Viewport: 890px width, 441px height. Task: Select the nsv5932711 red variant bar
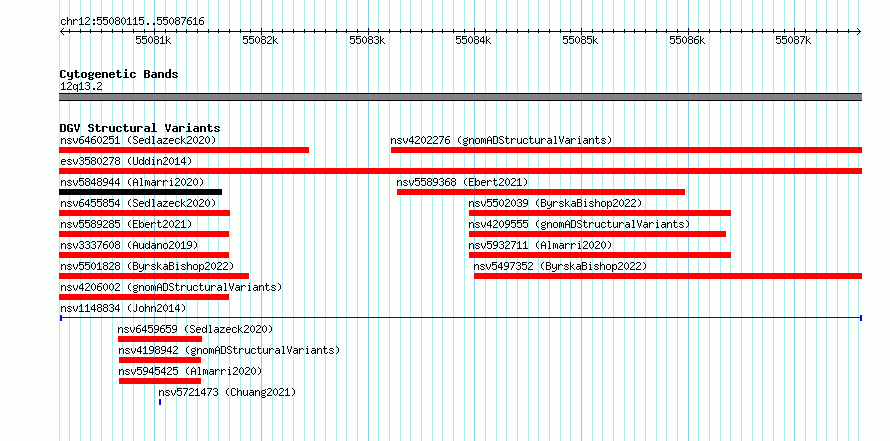tap(599, 255)
